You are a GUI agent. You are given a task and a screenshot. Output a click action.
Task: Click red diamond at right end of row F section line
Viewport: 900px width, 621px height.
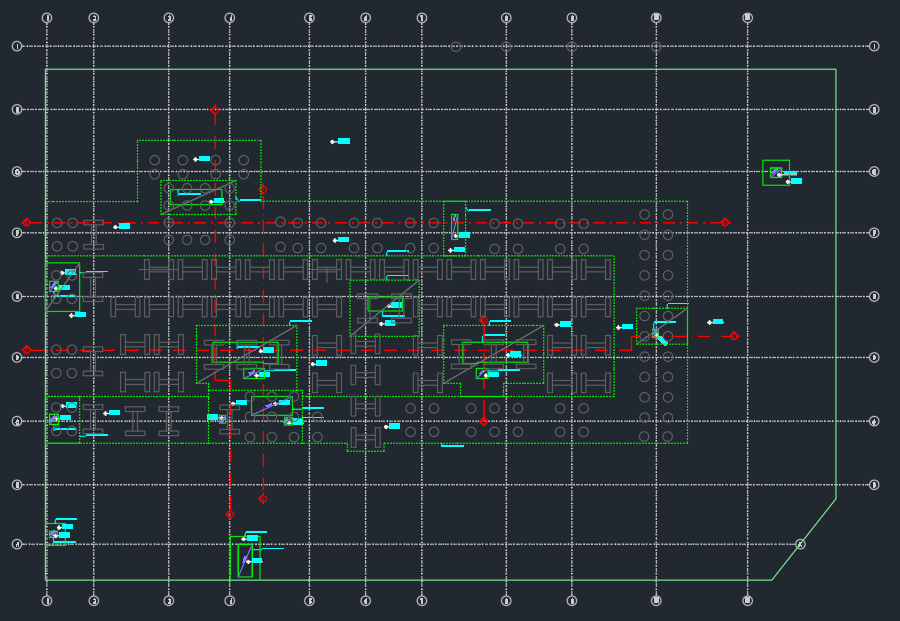(725, 223)
